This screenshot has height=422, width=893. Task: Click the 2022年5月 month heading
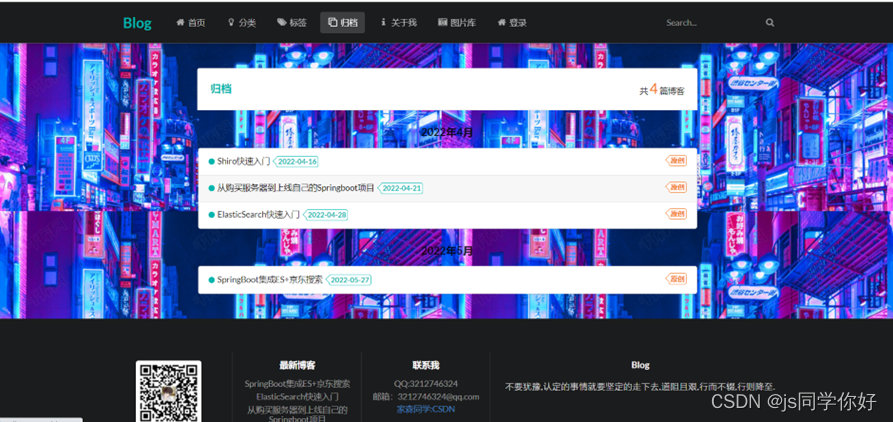(x=447, y=251)
